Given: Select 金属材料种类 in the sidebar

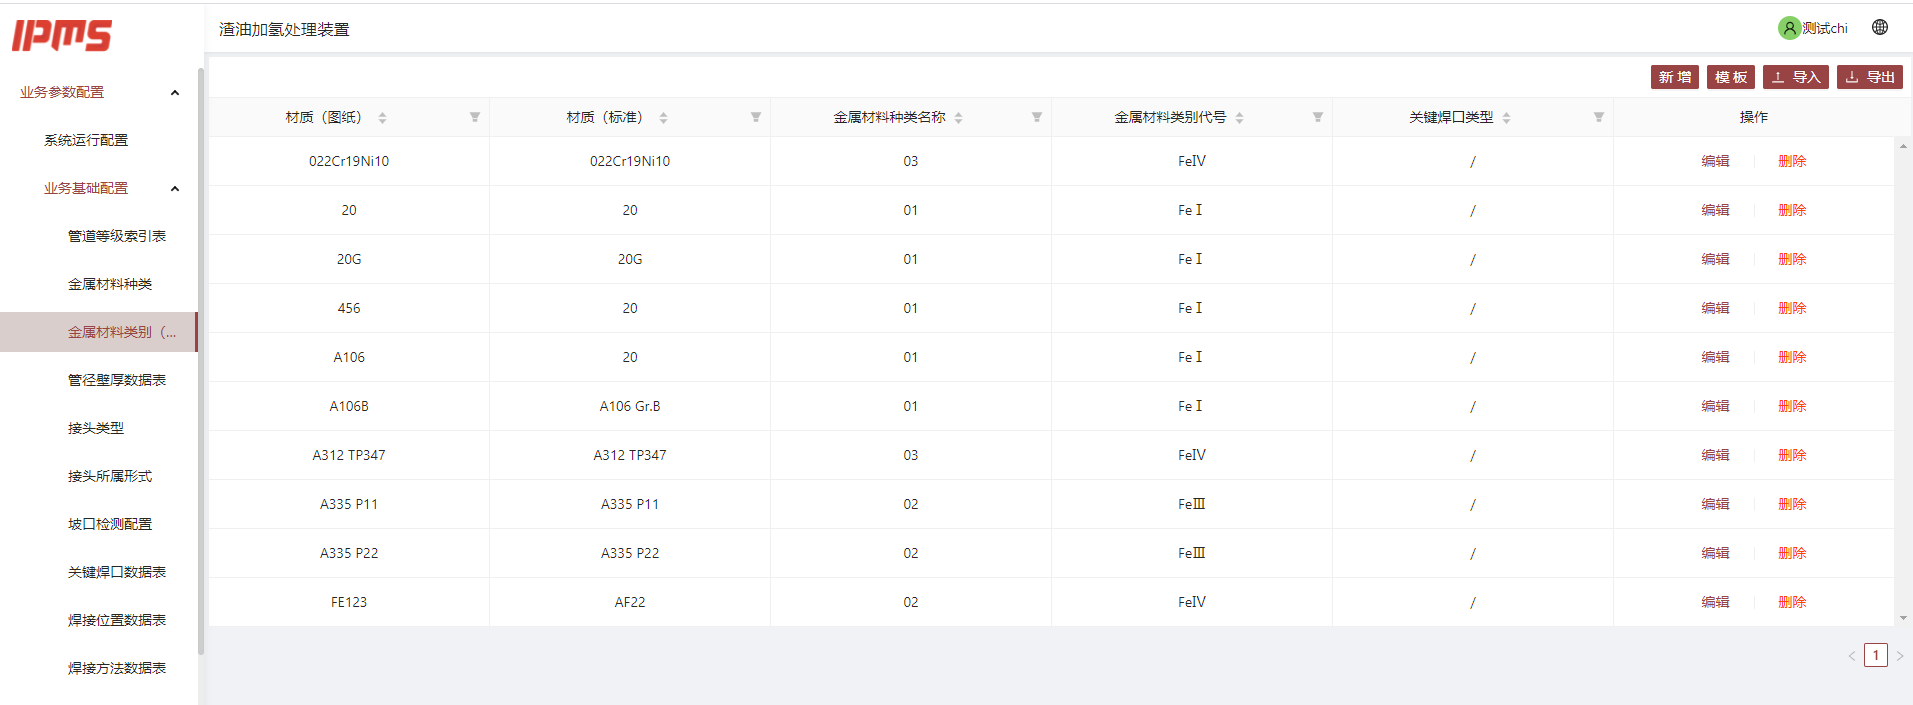Looking at the screenshot, I should pos(110,284).
